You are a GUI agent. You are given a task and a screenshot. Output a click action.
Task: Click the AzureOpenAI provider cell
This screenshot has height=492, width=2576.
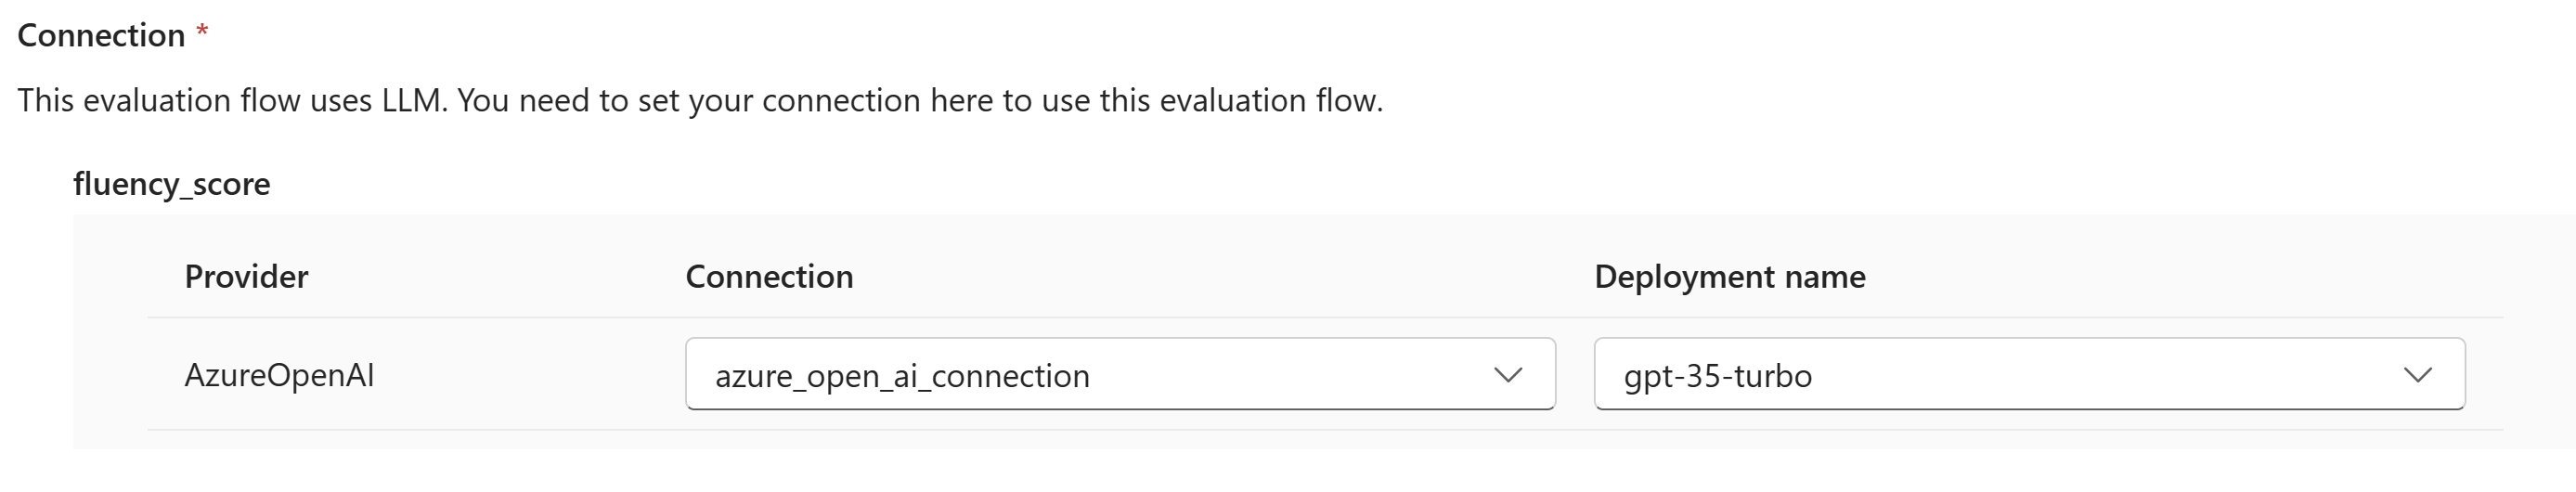point(279,375)
